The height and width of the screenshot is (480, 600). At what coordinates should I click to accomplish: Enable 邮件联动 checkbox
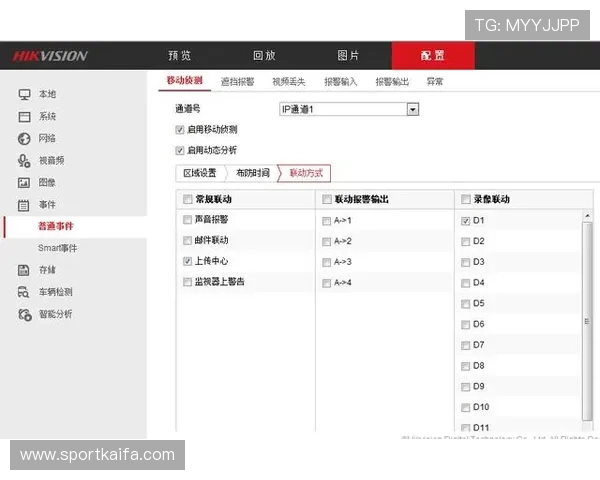click(187, 241)
